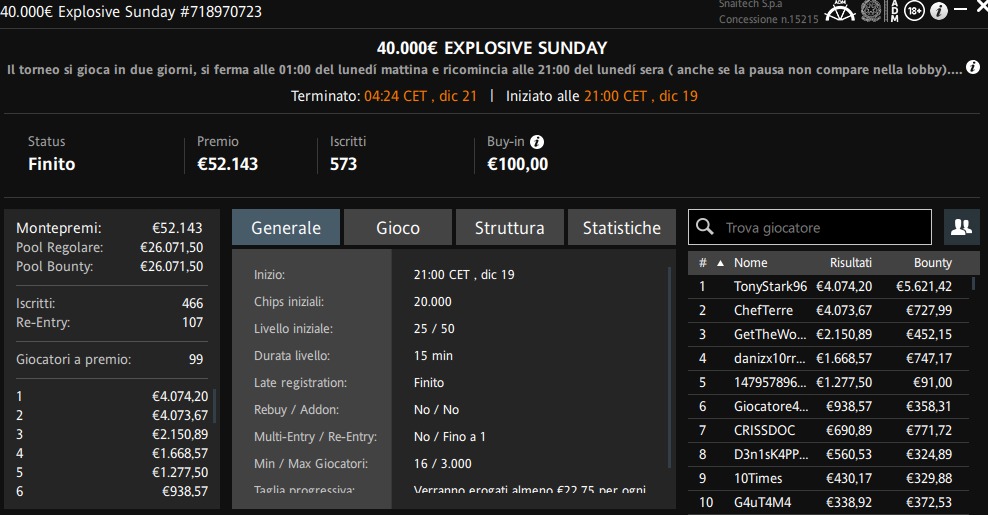This screenshot has height=515, width=988.
Task: Click the 18+ age restriction icon
Action: [x=914, y=11]
